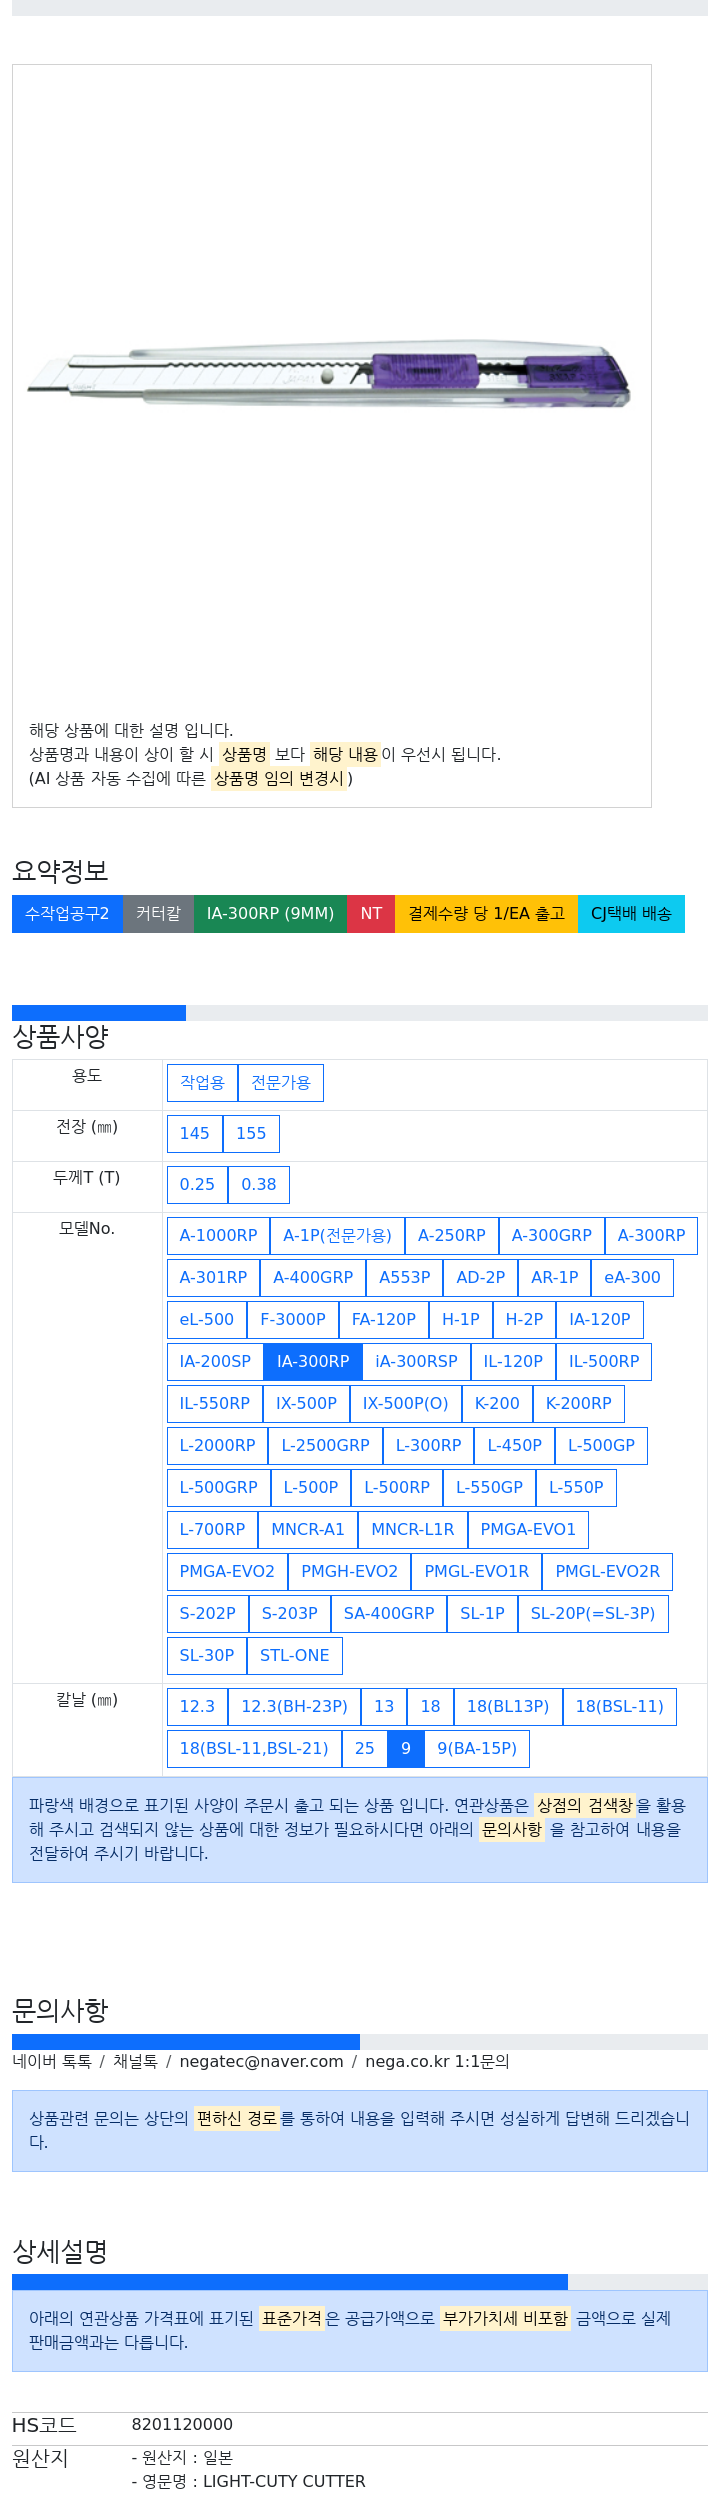Open model iA-300RSP link
720x2494 pixels.
pos(416,1362)
